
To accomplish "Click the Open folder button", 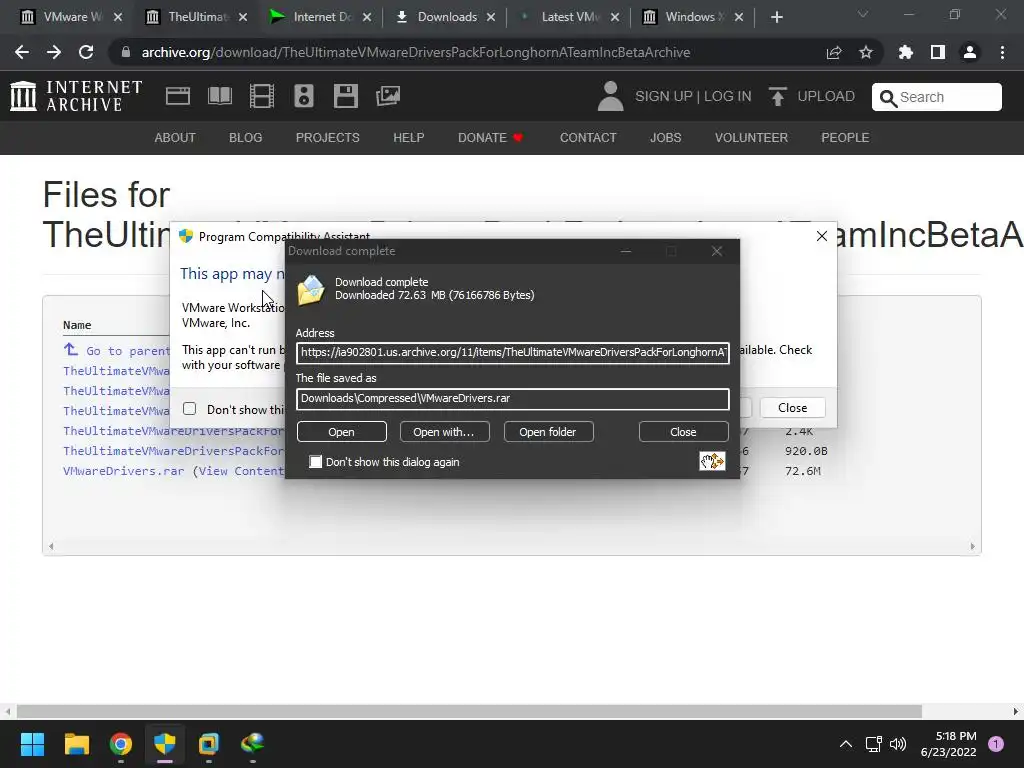I will pos(548,432).
